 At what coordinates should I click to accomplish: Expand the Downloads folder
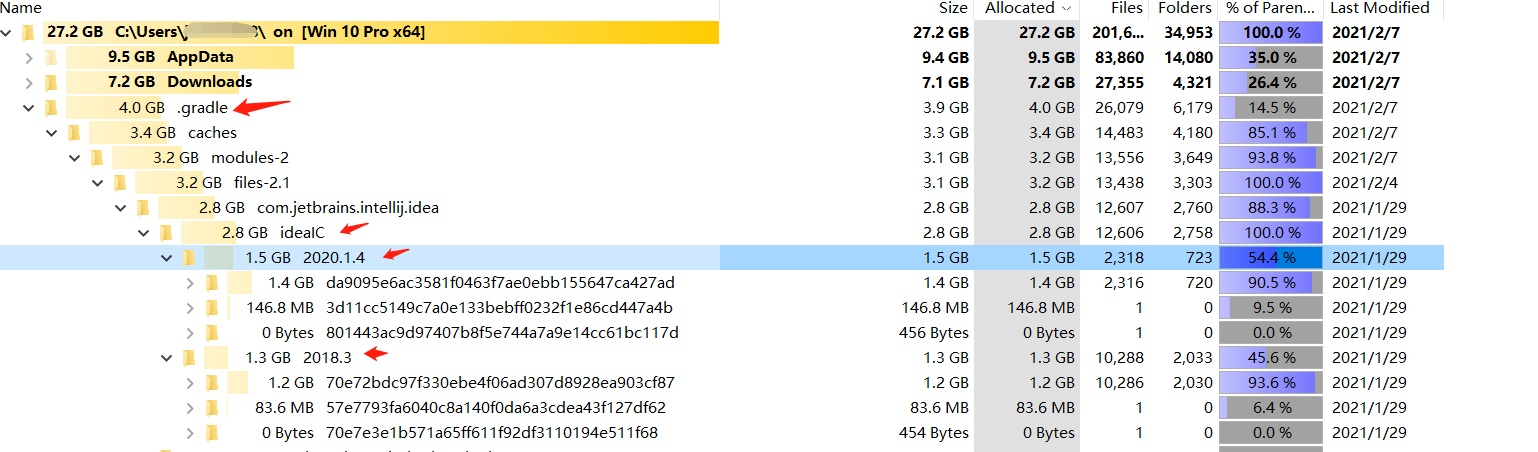point(29,82)
